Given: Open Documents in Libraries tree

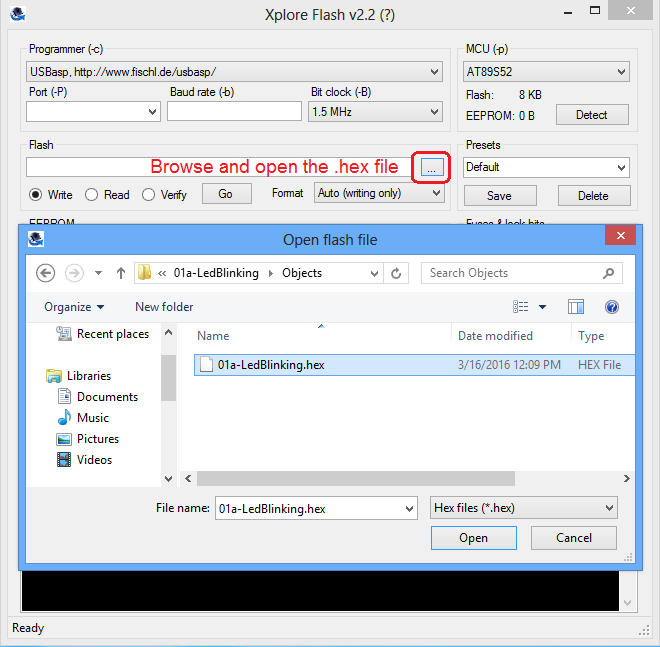Looking at the screenshot, I should pyautogui.click(x=107, y=397).
